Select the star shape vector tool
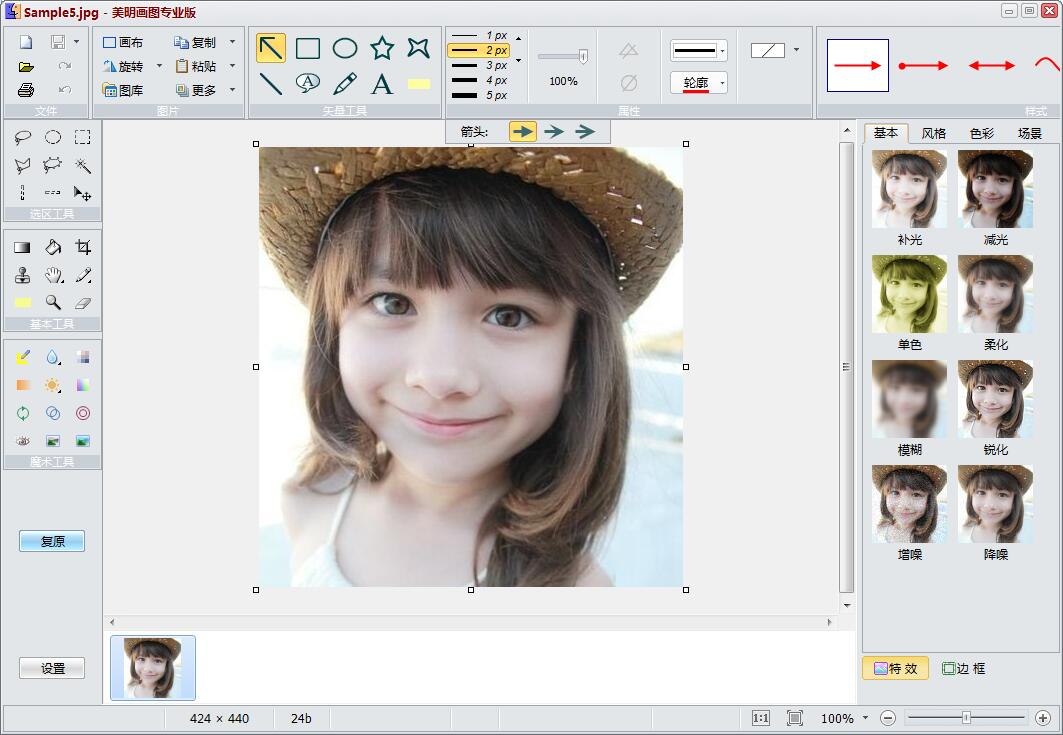Viewport: 1063px width, 735px height. tap(382, 48)
